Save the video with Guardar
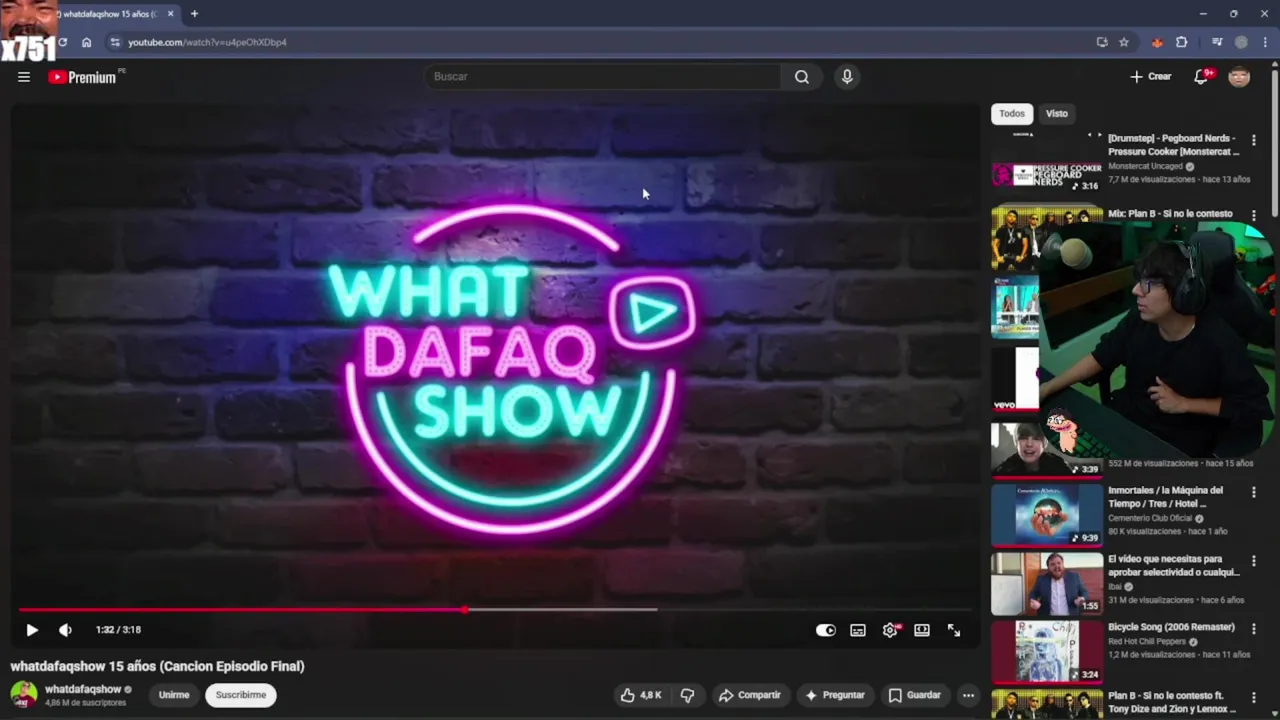This screenshot has width=1280, height=720. tap(915, 695)
